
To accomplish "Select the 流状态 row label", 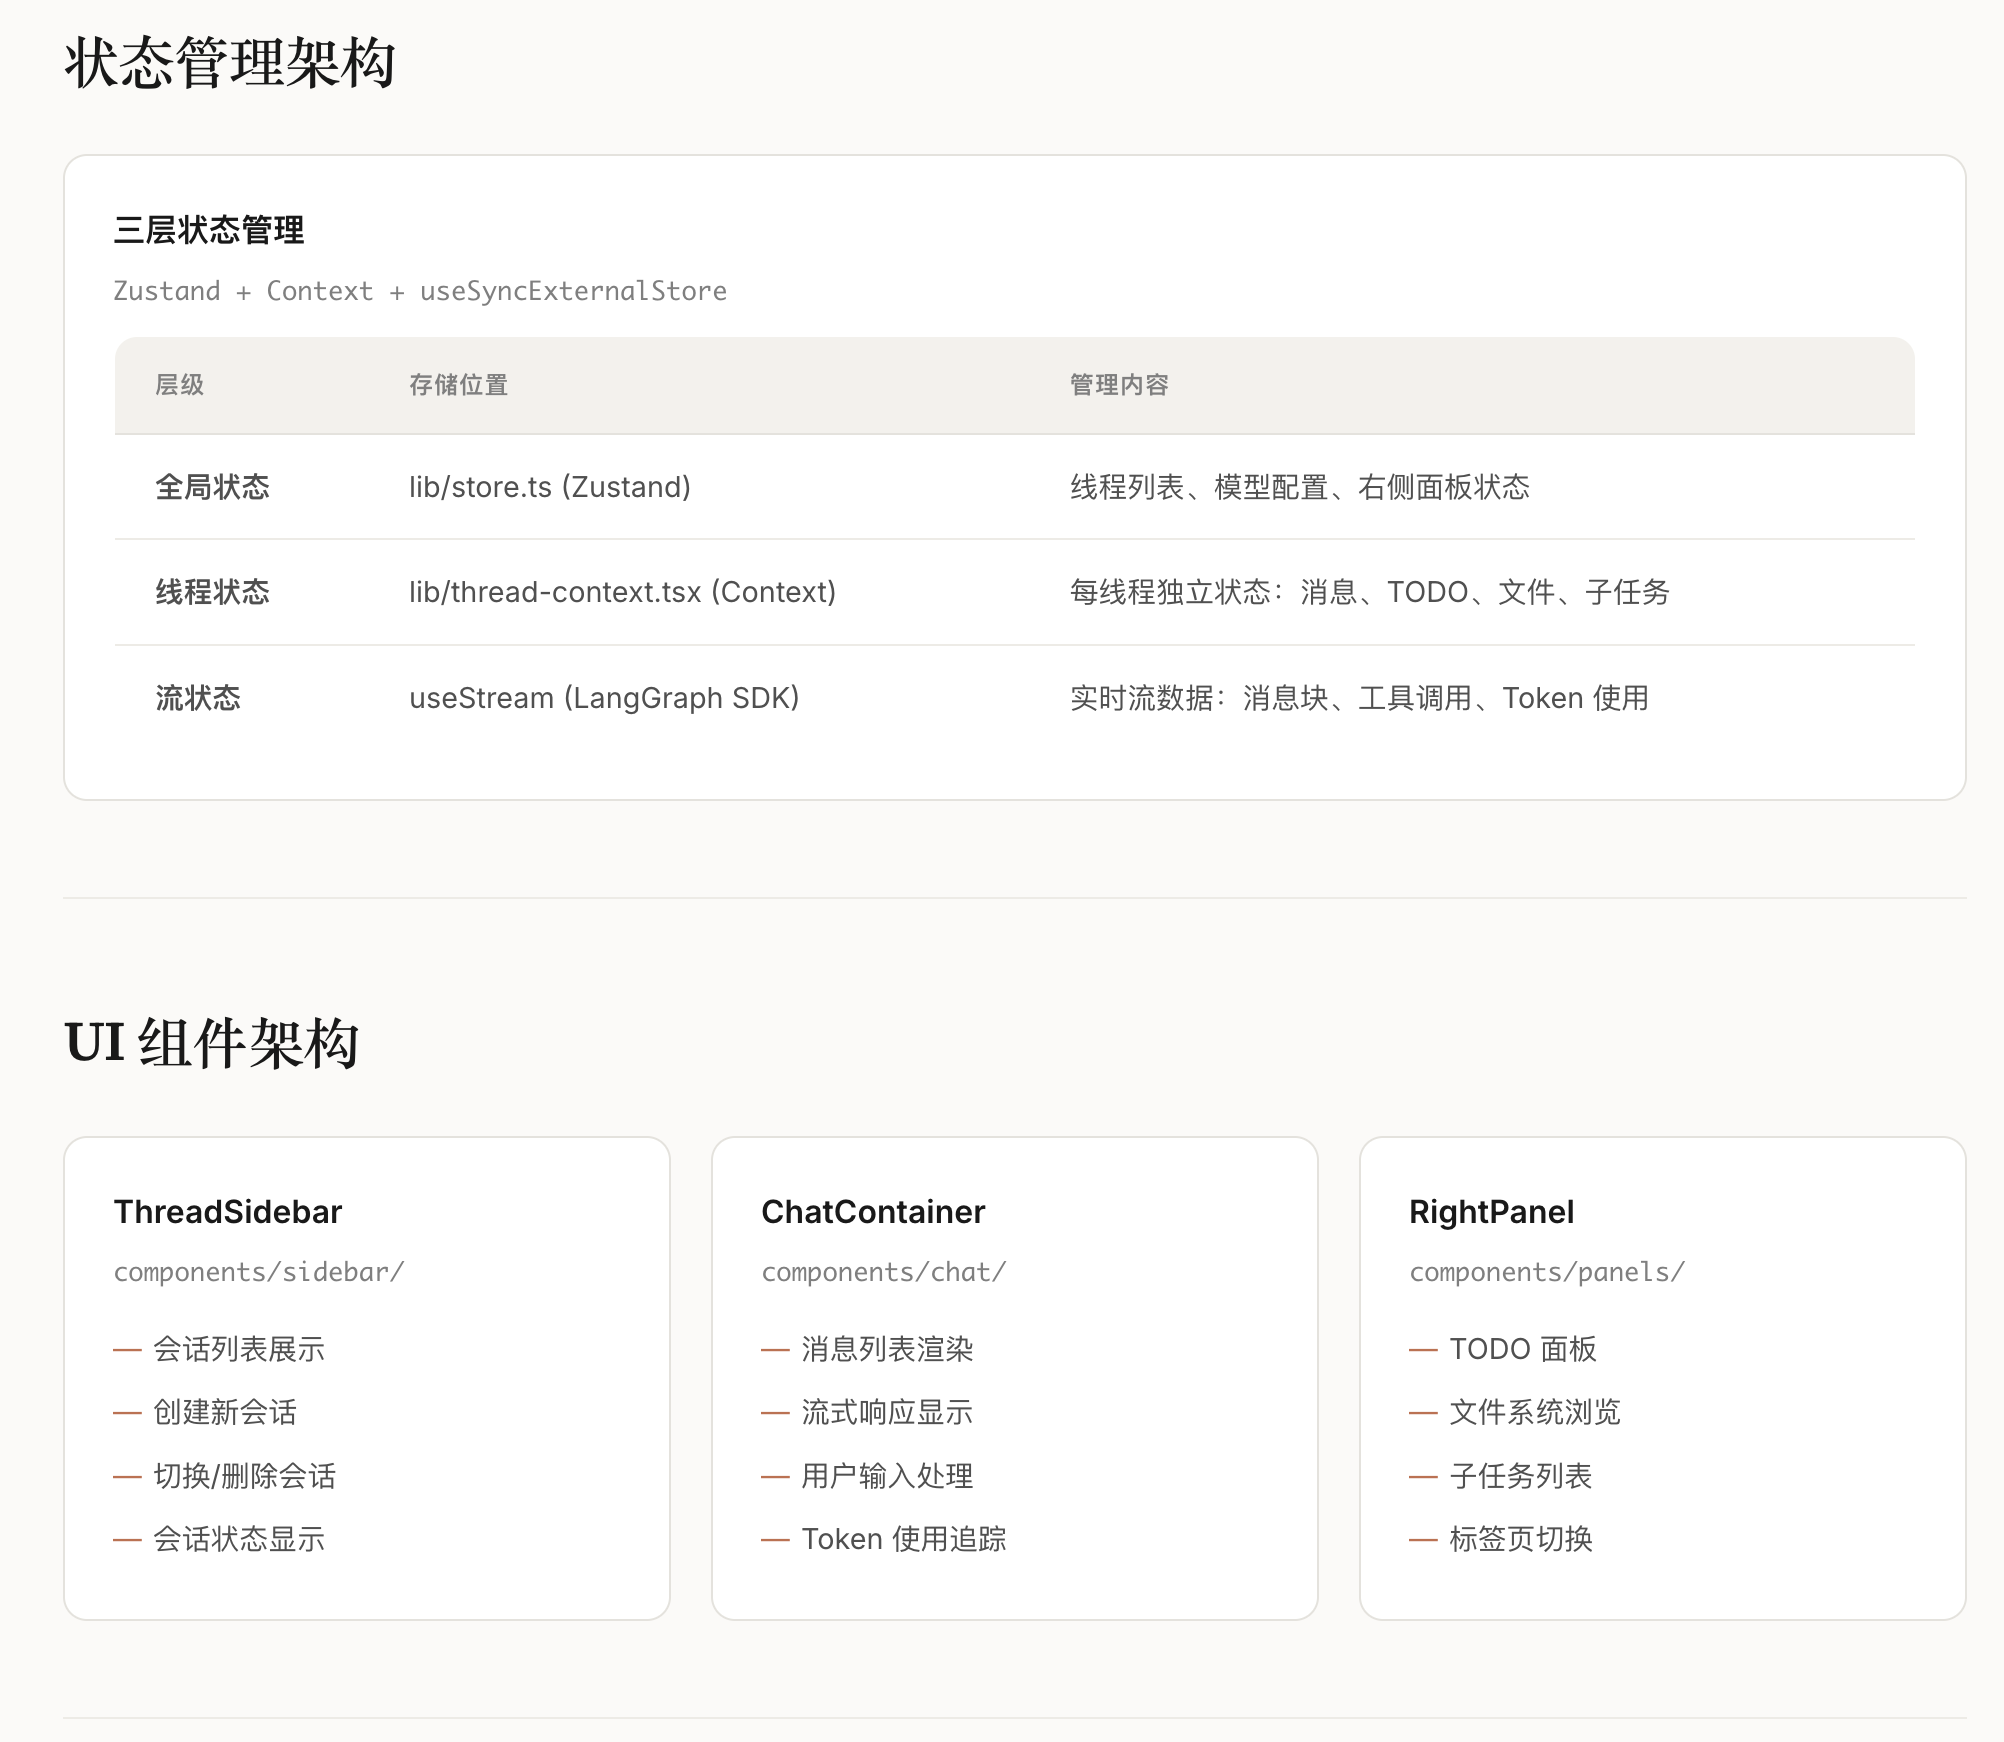I will tap(198, 698).
